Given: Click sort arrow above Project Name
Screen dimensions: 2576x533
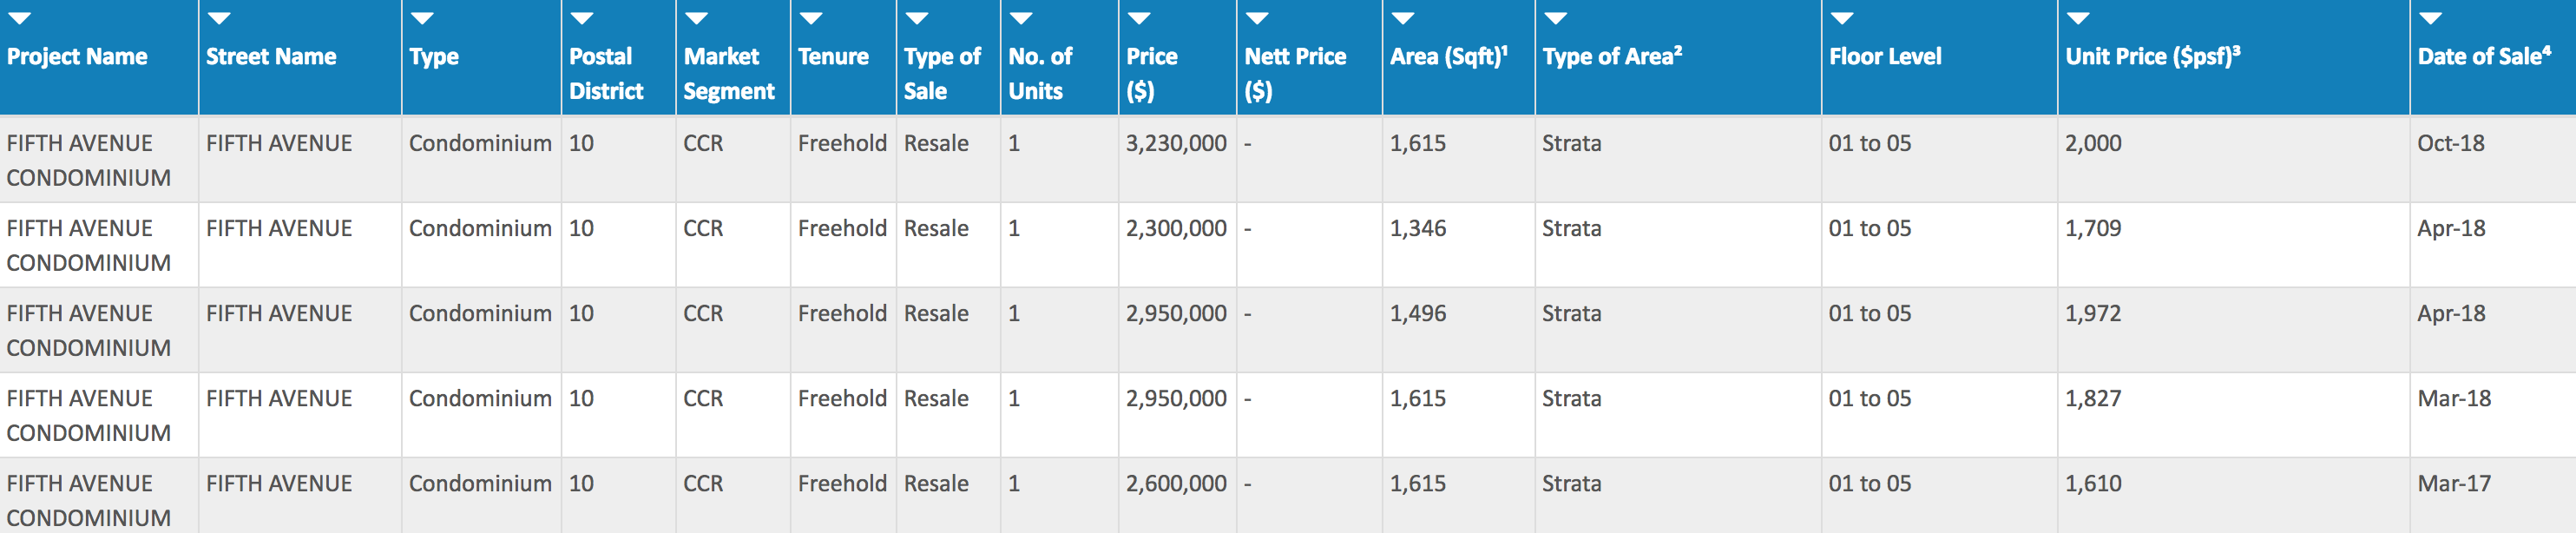Looking at the screenshot, I should 20,18.
